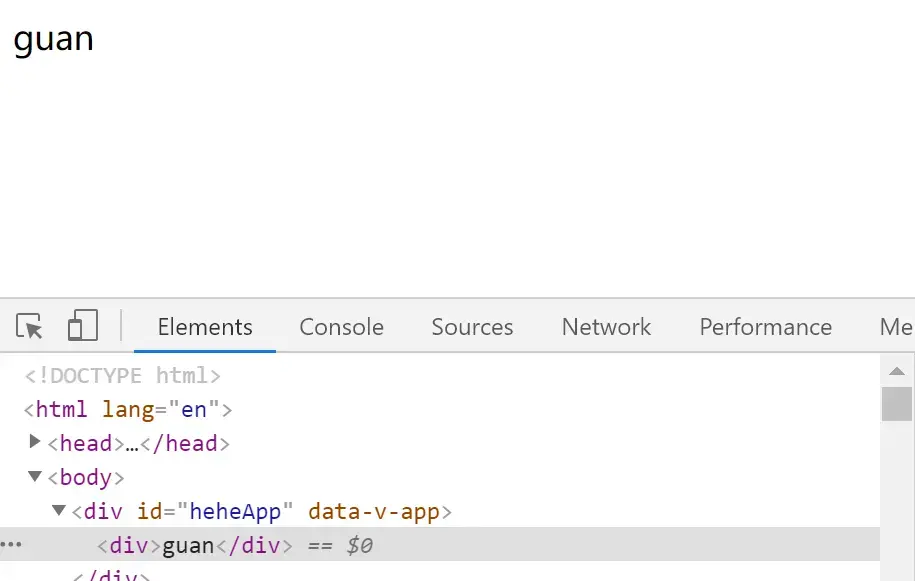Image resolution: width=915 pixels, height=581 pixels.
Task: Open the three-dots menu beside selected node
Action: [x=11, y=544]
